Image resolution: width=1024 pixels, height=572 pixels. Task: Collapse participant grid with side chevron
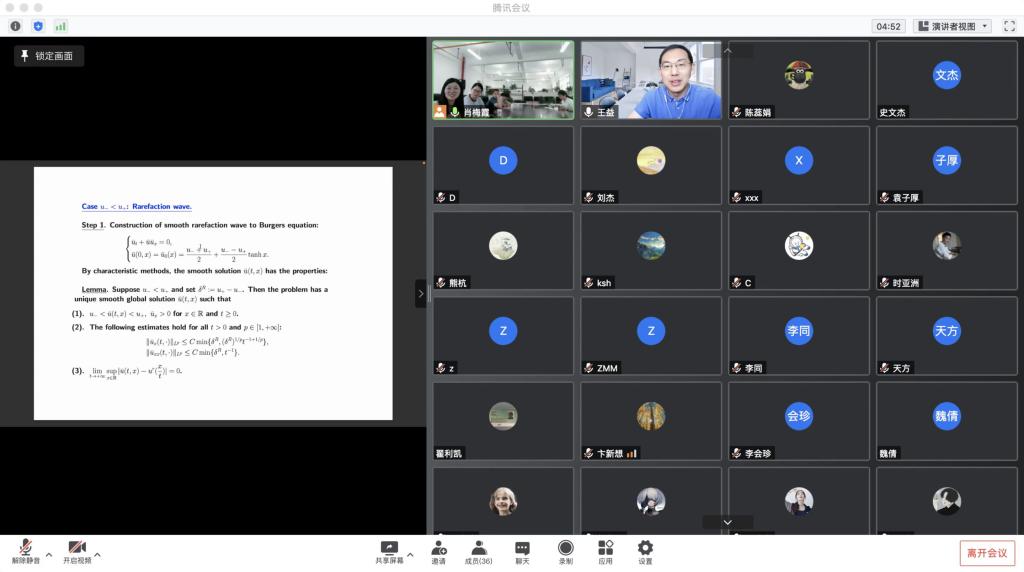[x=421, y=293]
